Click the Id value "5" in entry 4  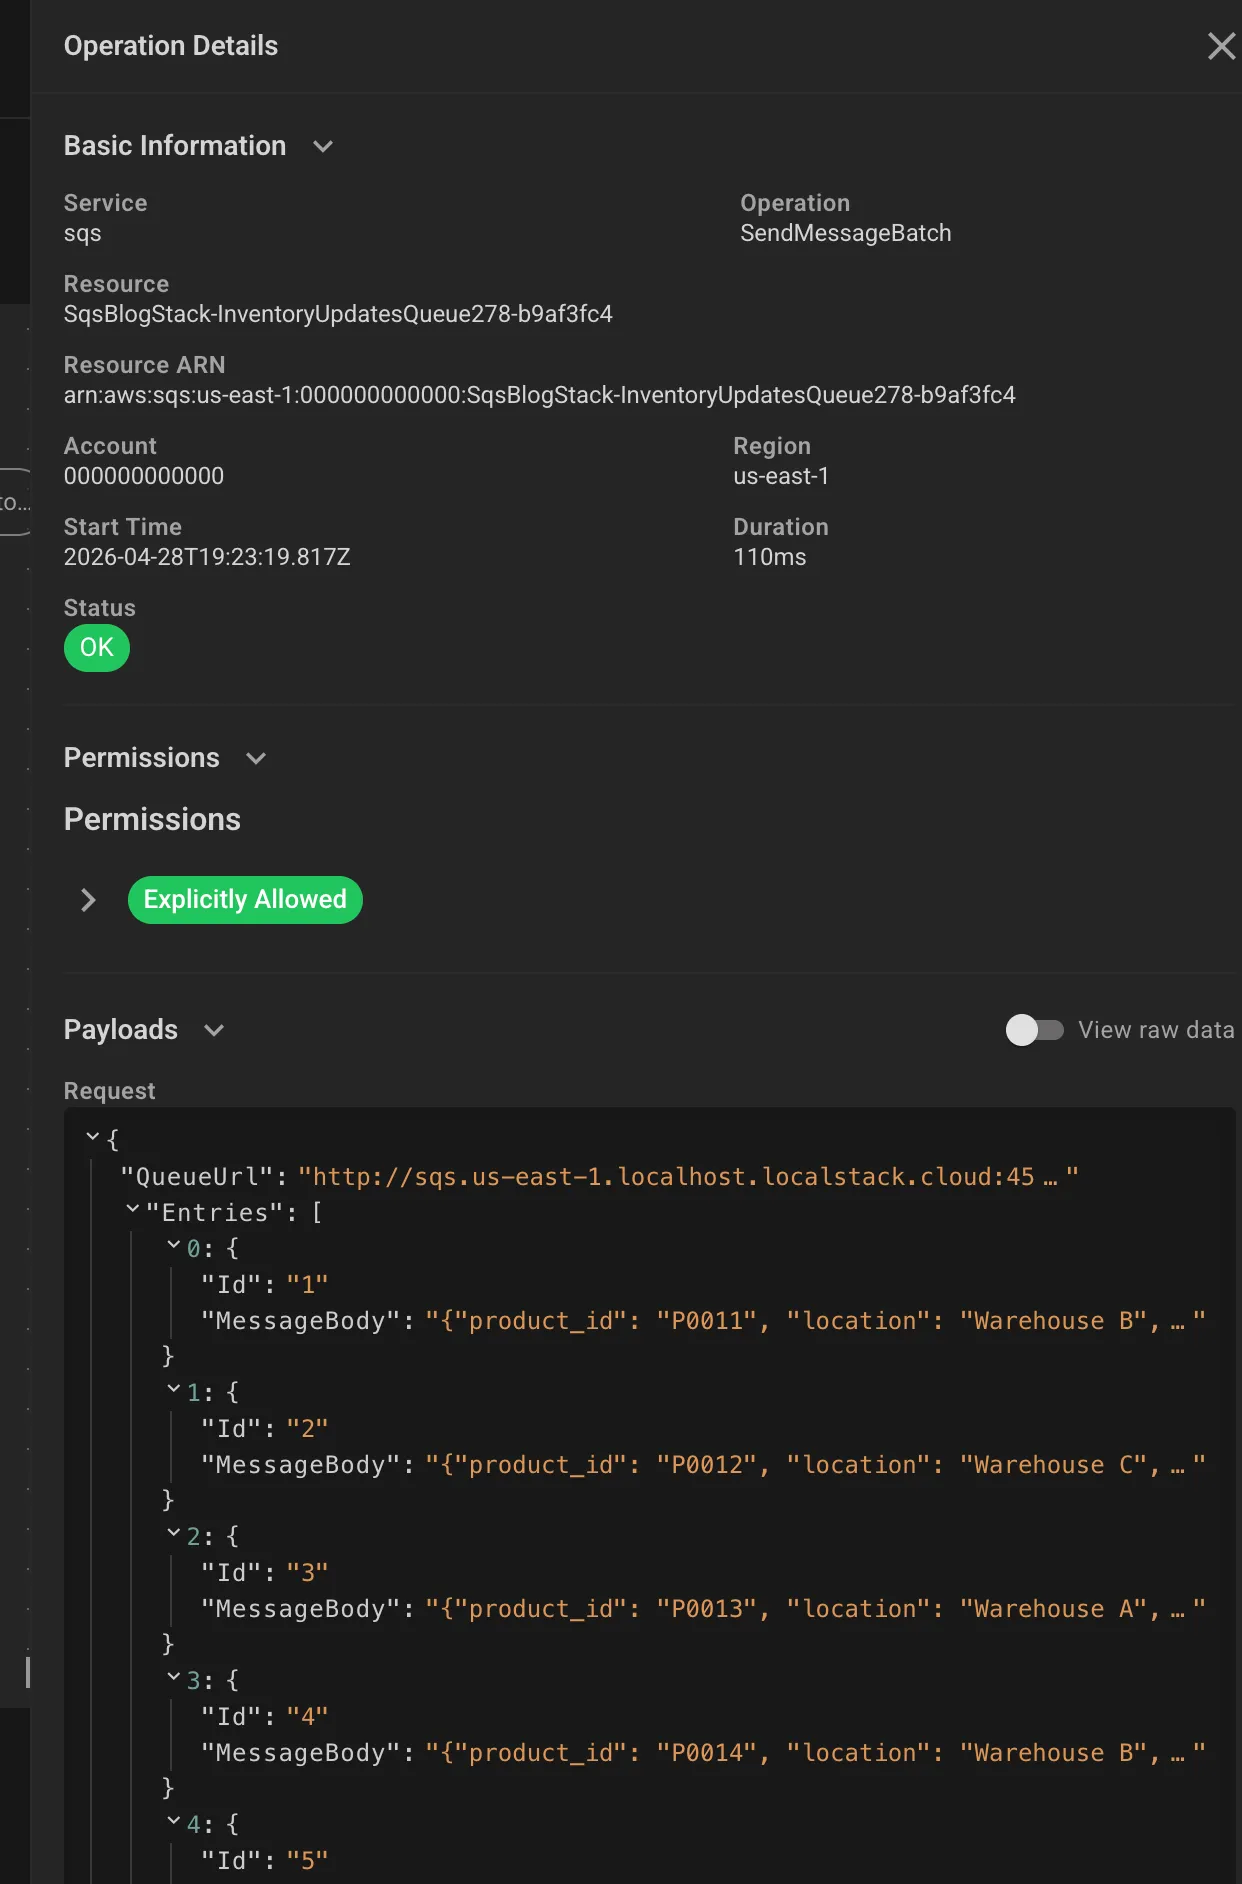pyautogui.click(x=307, y=1861)
